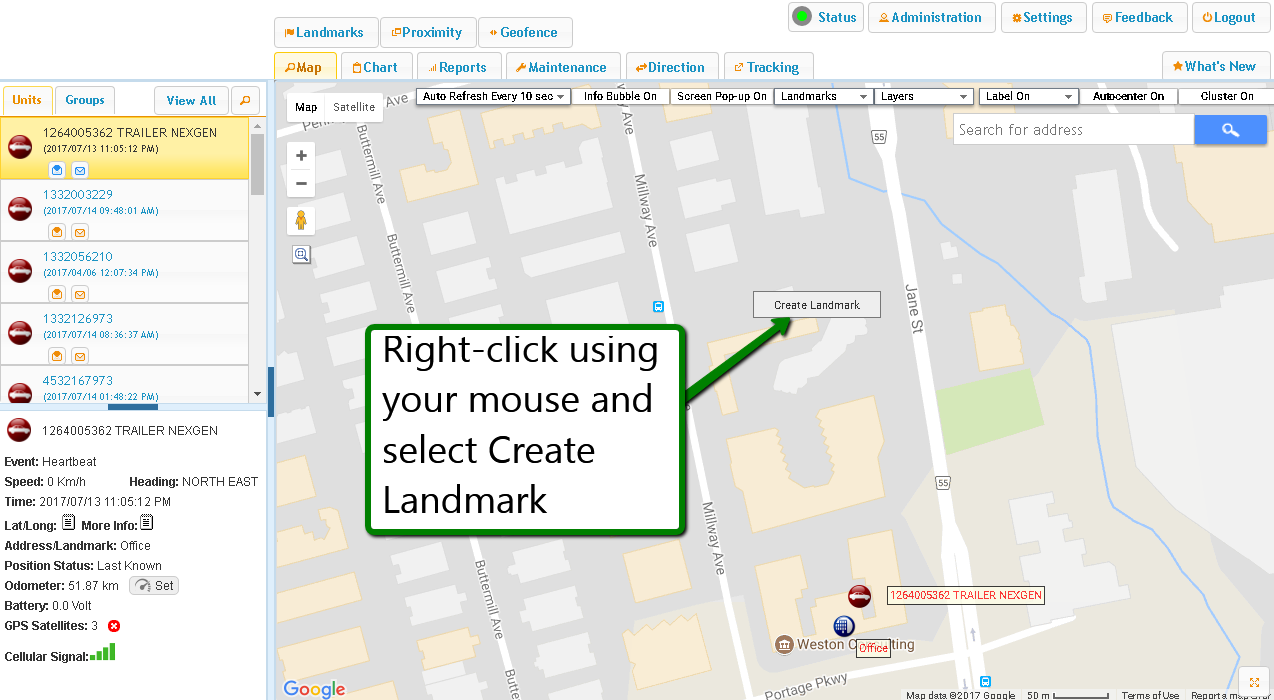
Task: Open the Label On dropdown
Action: (x=1027, y=97)
